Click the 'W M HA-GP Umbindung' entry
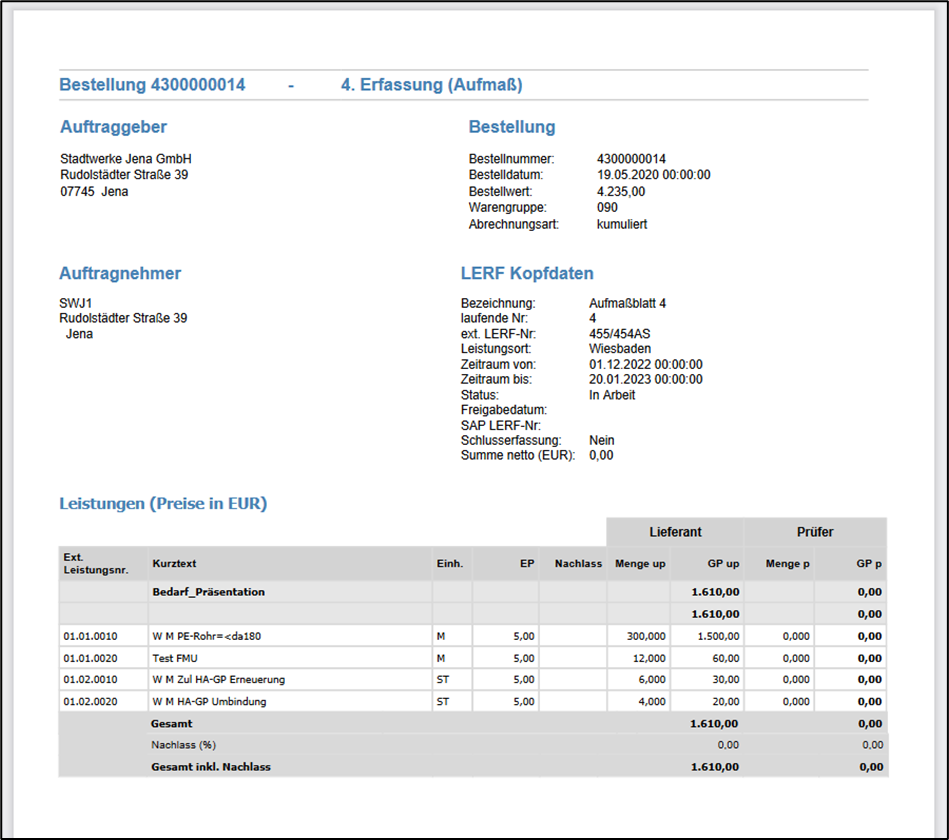Image resolution: width=949 pixels, height=840 pixels. click(209, 702)
